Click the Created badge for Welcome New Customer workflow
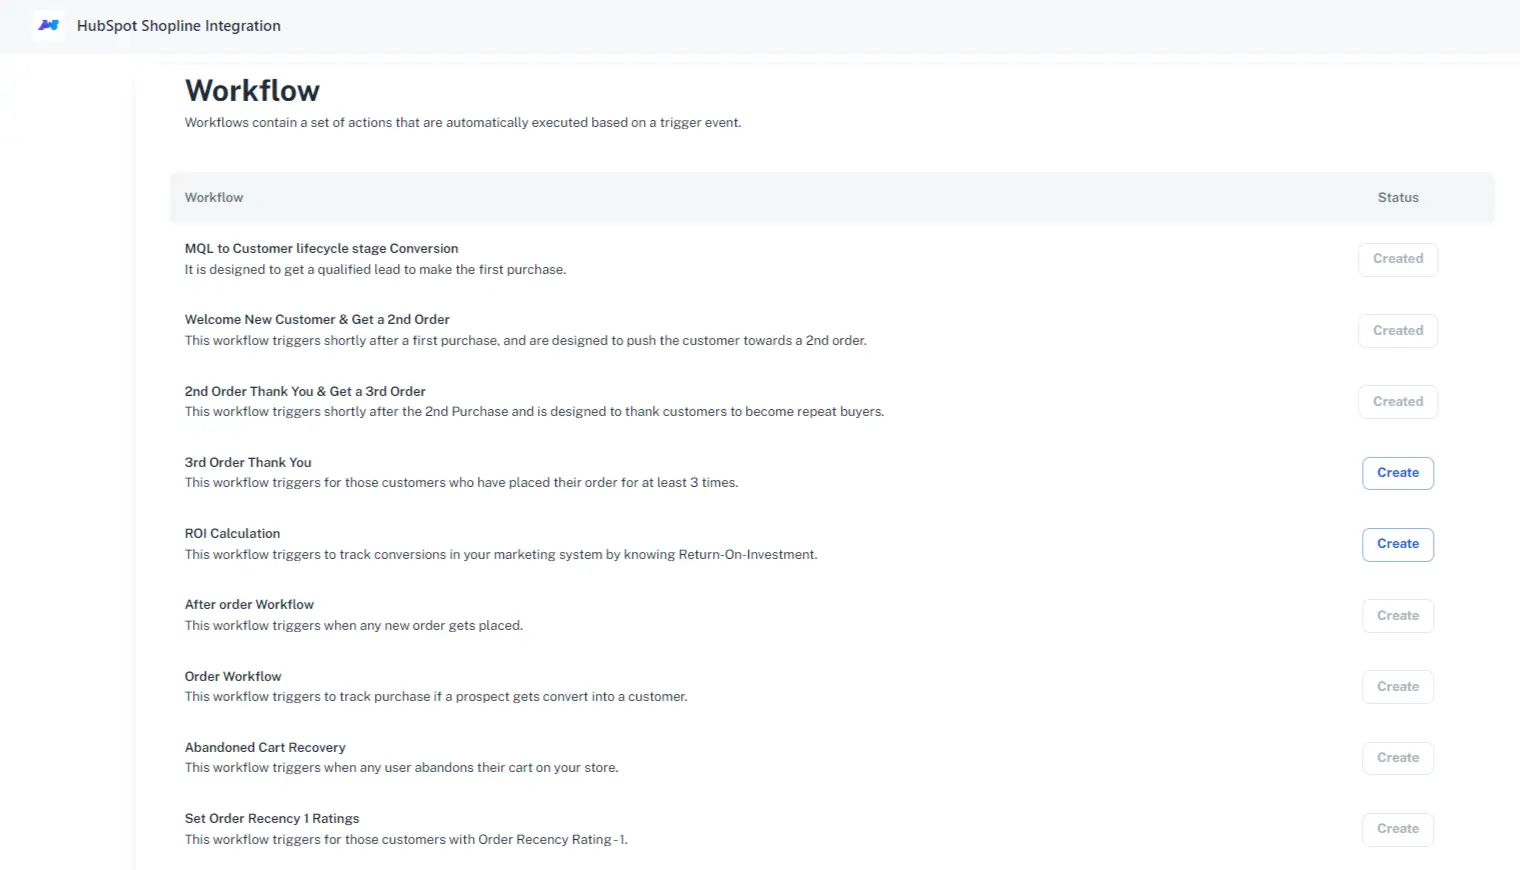The width and height of the screenshot is (1520, 870). point(1397,330)
